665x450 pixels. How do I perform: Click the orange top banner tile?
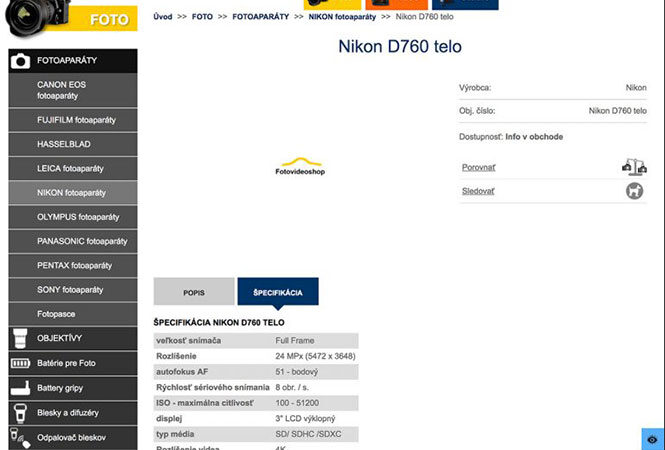coord(397,4)
